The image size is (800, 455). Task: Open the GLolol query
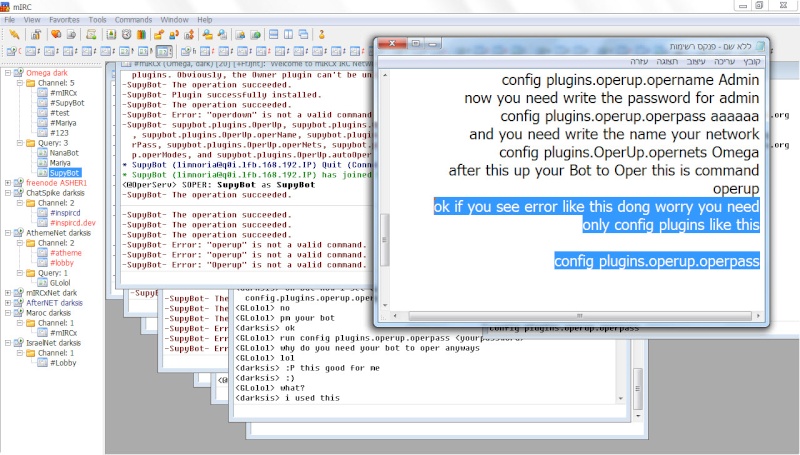pyautogui.click(x=60, y=283)
